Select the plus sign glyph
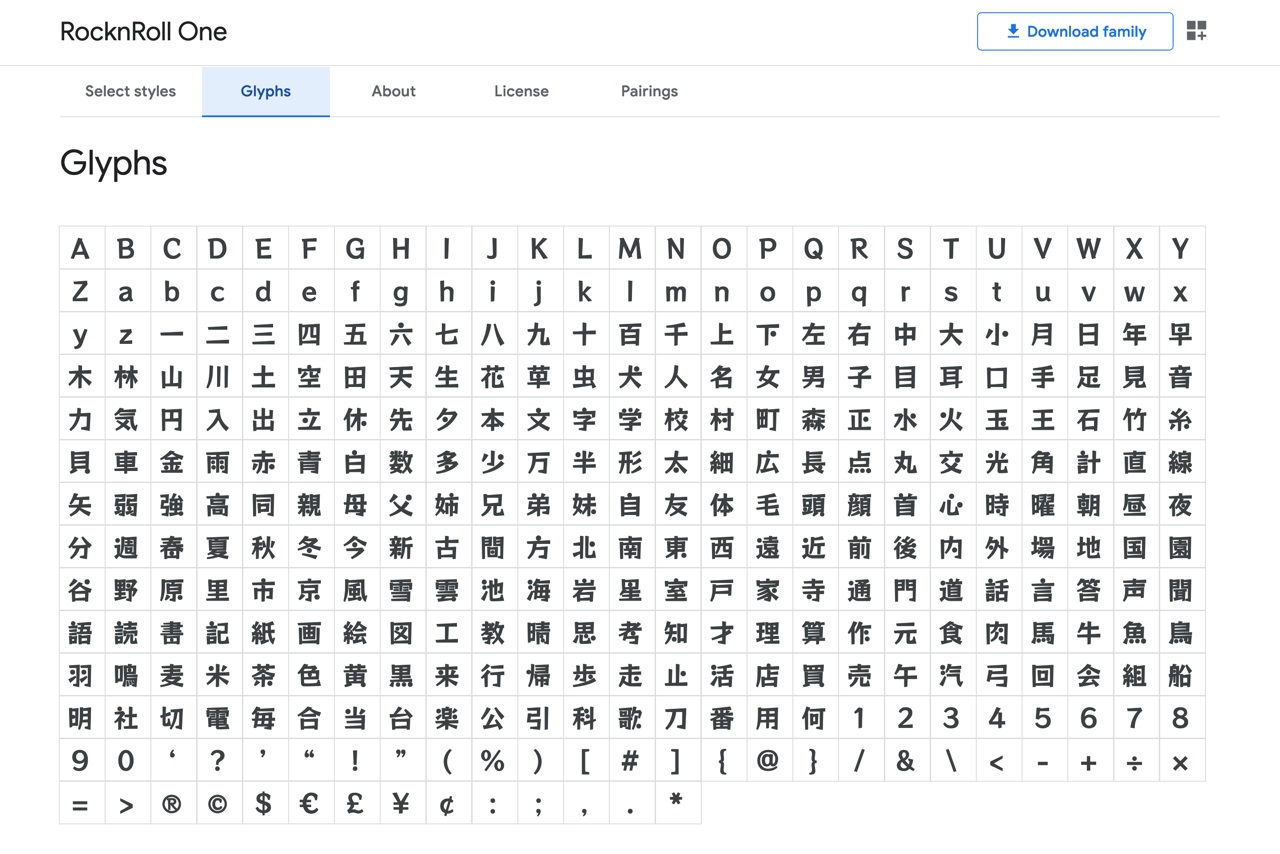The image size is (1280, 854). tap(1088, 760)
